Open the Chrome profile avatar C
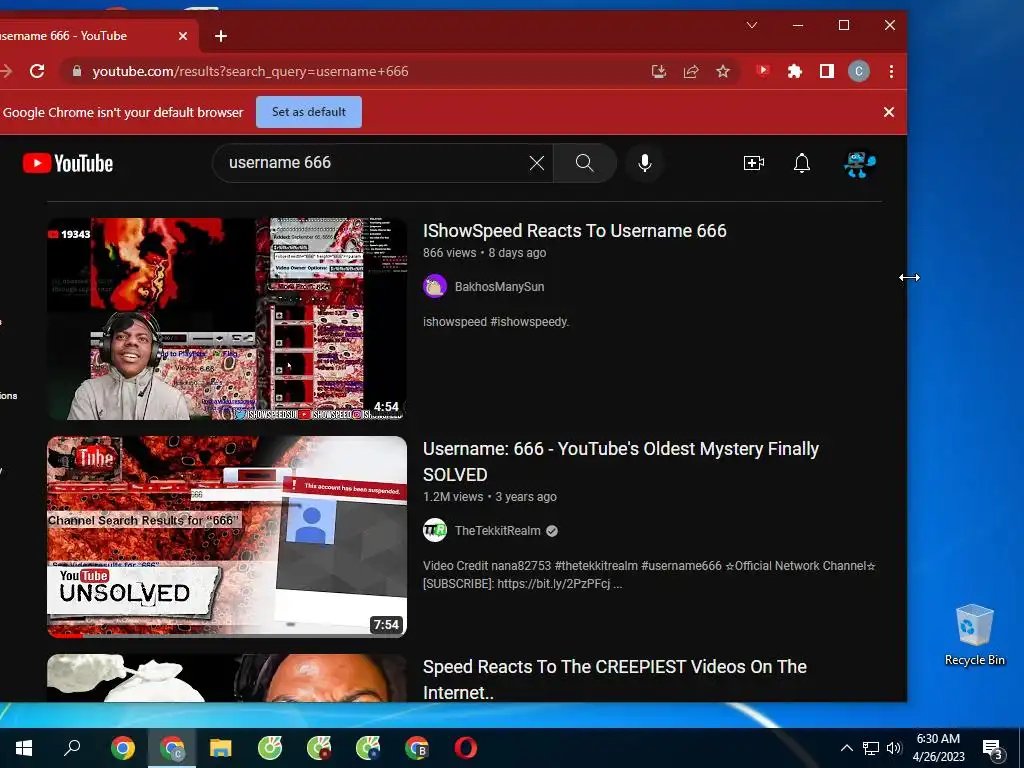The image size is (1024, 768). point(859,71)
